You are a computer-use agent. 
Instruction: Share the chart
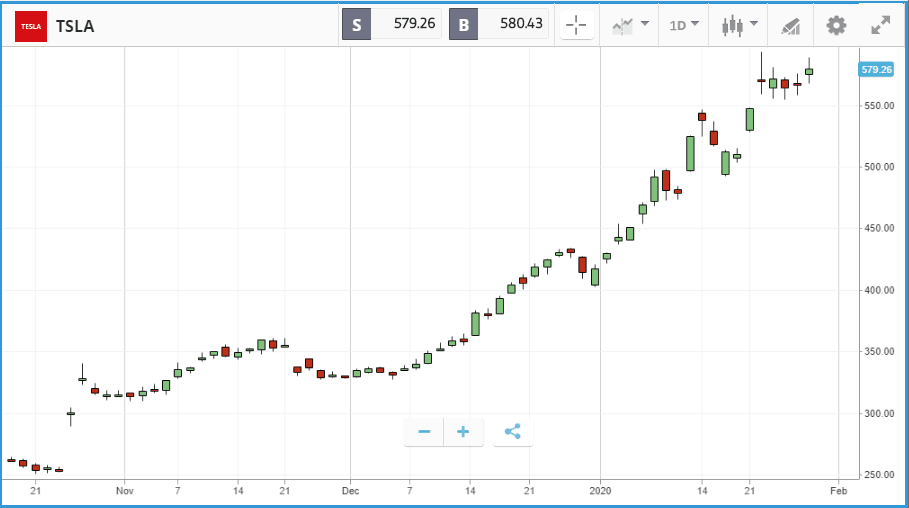click(512, 431)
